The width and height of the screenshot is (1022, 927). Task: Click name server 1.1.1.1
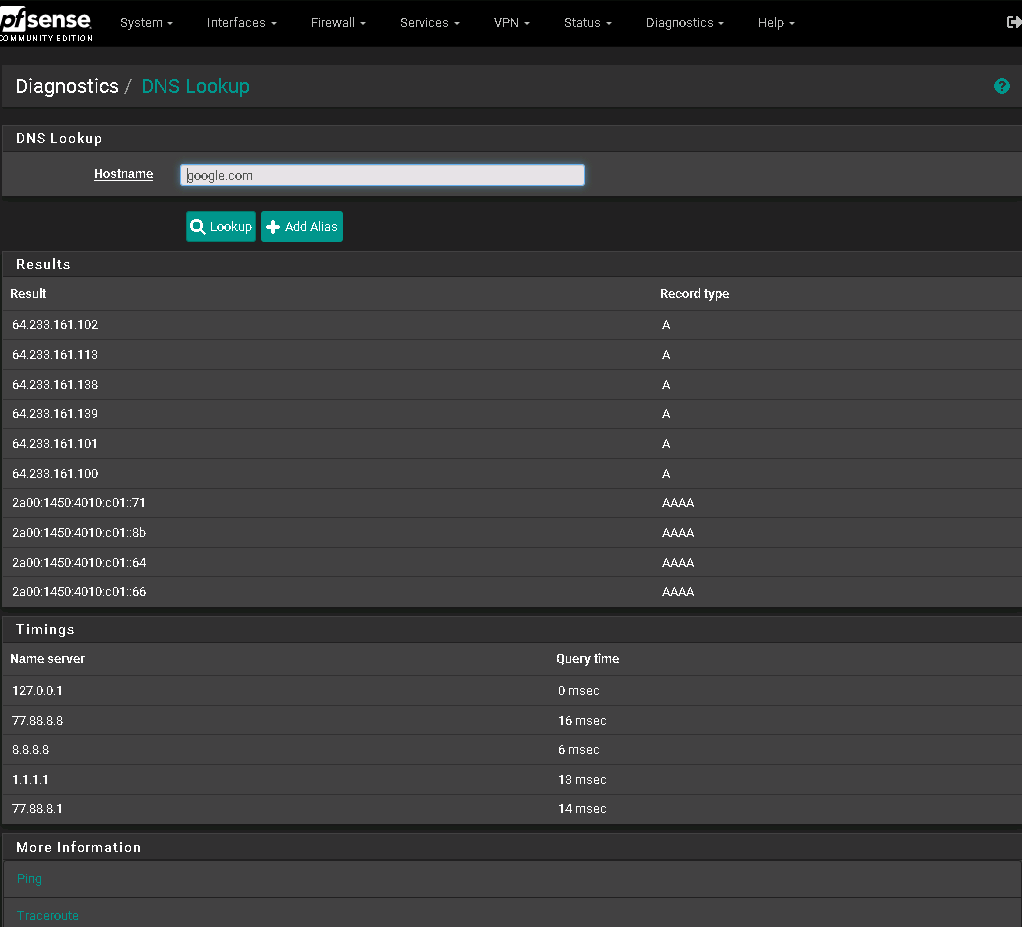pos(30,780)
